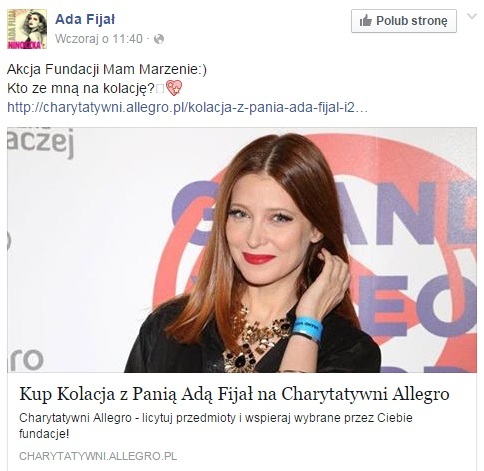The image size is (484, 471).
Task: Click the thumbs-up icon in Polub stronę
Action: pos(366,21)
